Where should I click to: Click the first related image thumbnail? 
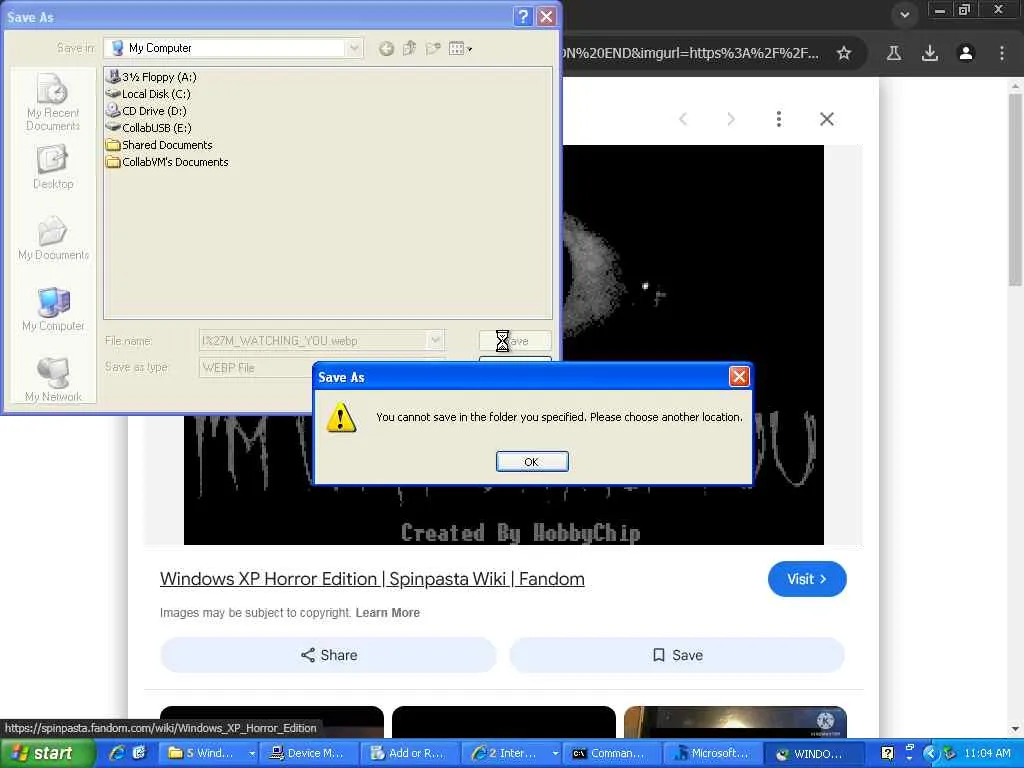pos(272,722)
